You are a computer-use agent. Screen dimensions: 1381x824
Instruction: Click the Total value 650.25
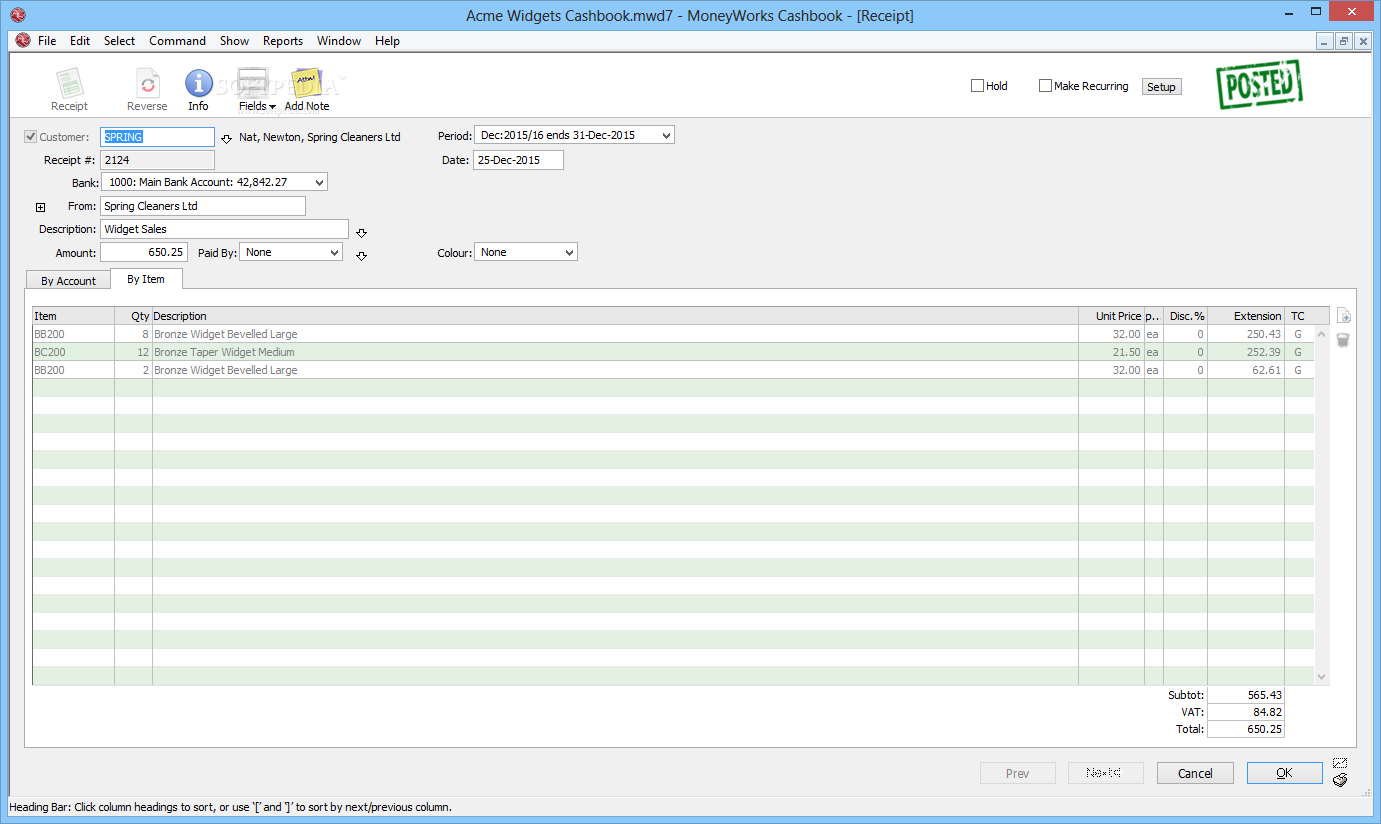click(x=1246, y=730)
